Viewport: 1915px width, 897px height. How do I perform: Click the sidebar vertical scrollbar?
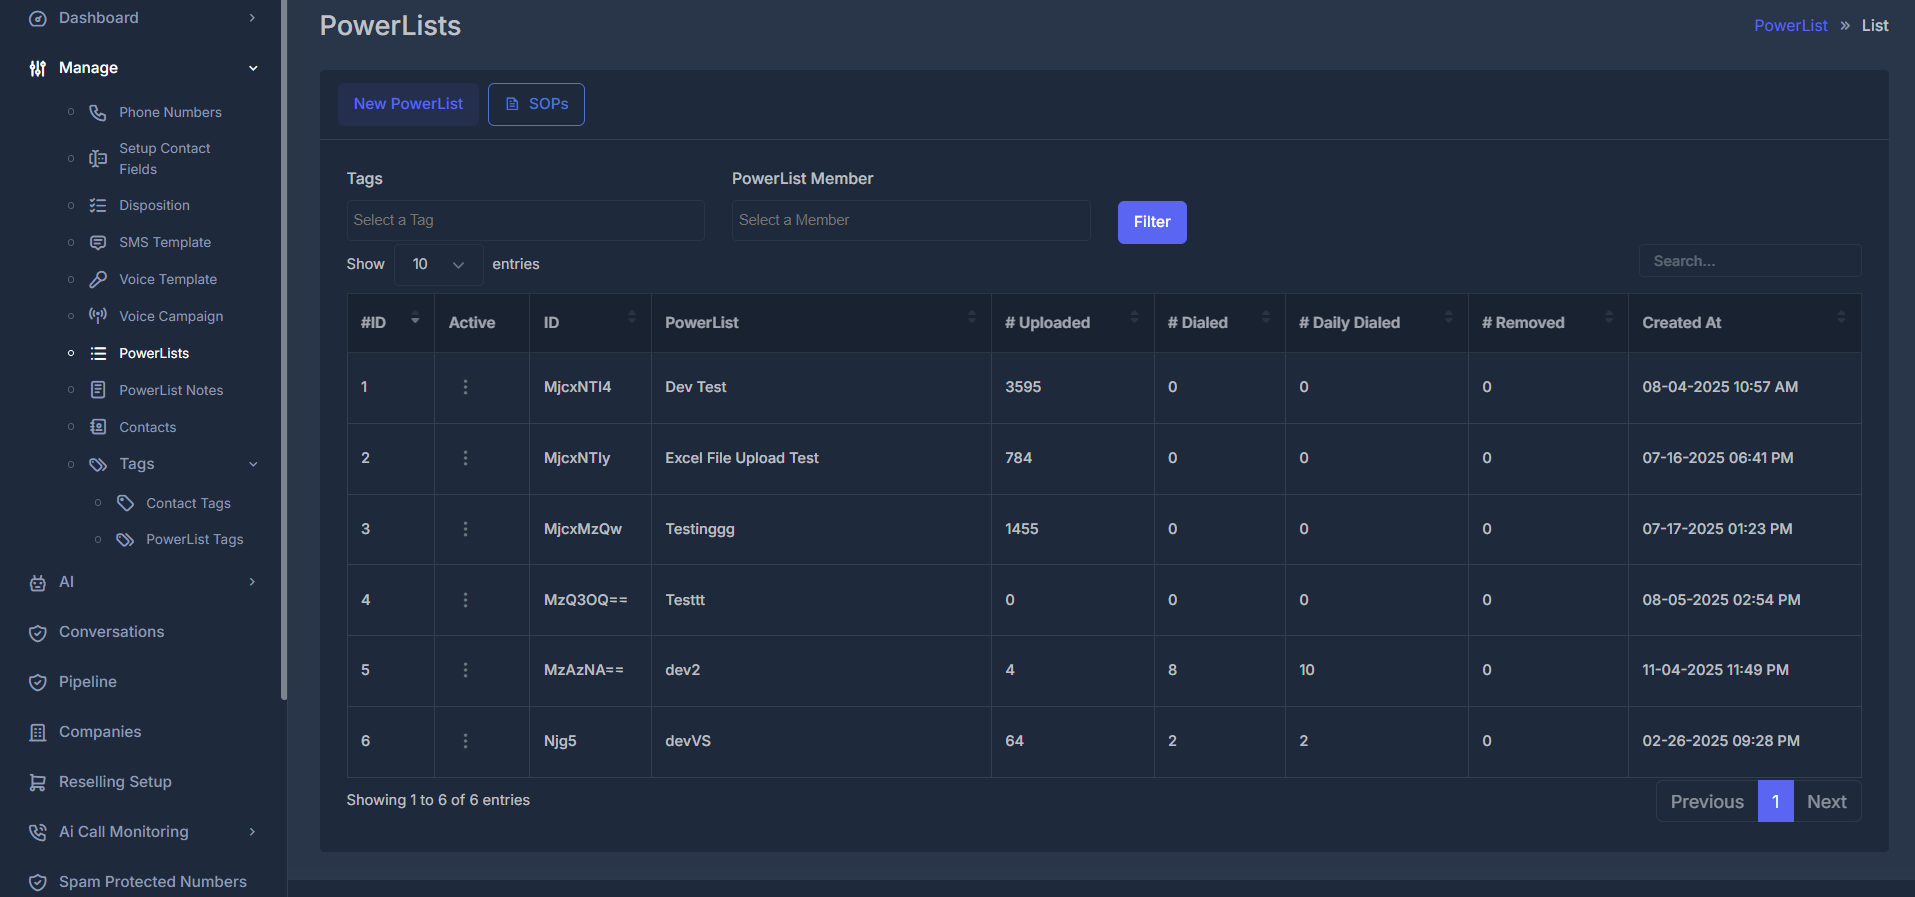click(284, 350)
